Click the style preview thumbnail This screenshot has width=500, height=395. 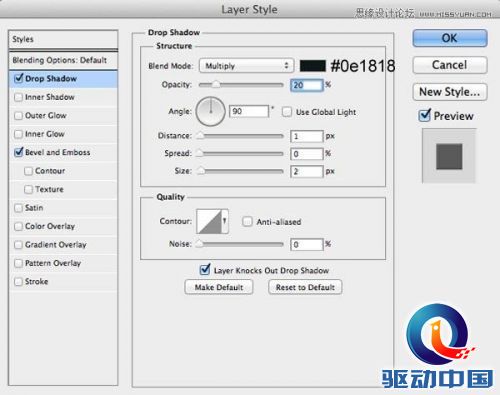click(x=449, y=156)
